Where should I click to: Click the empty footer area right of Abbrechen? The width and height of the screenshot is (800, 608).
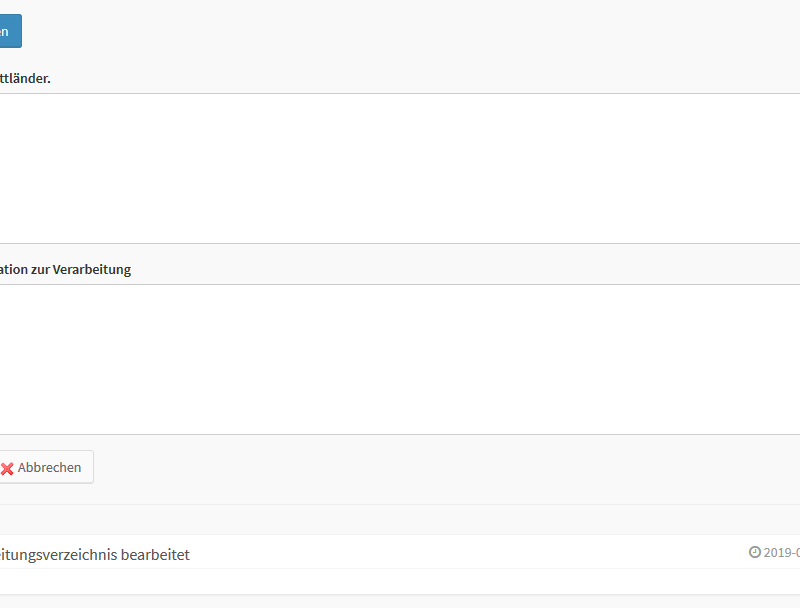(x=450, y=468)
